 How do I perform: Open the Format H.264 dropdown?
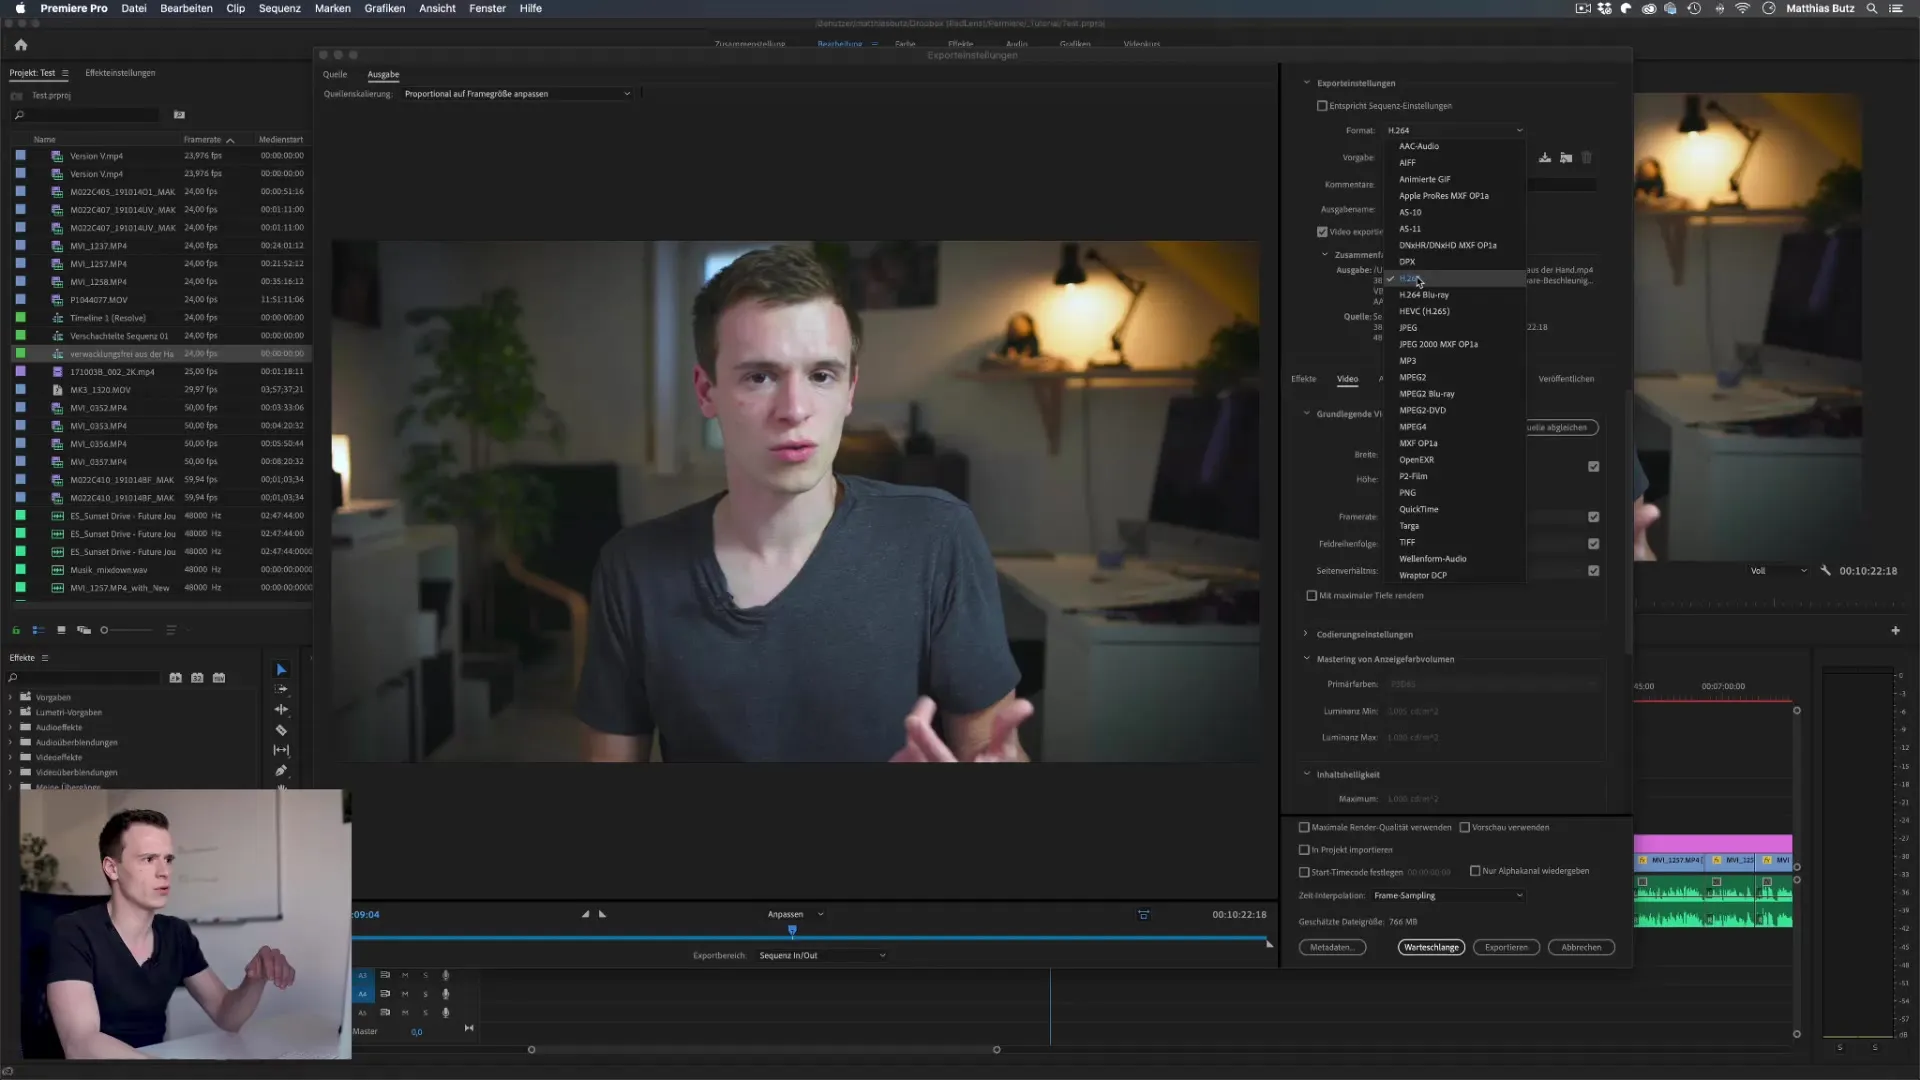(1455, 131)
